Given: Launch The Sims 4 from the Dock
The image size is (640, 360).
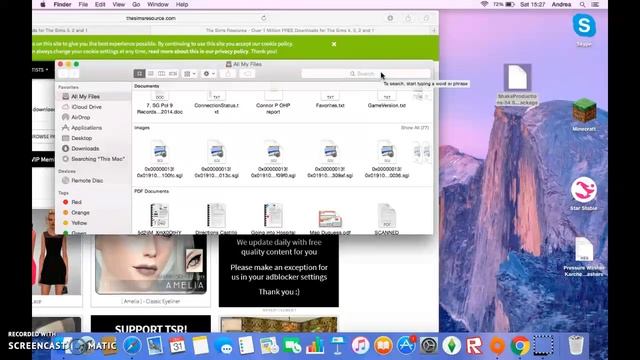Looking at the screenshot, I should point(451,346).
